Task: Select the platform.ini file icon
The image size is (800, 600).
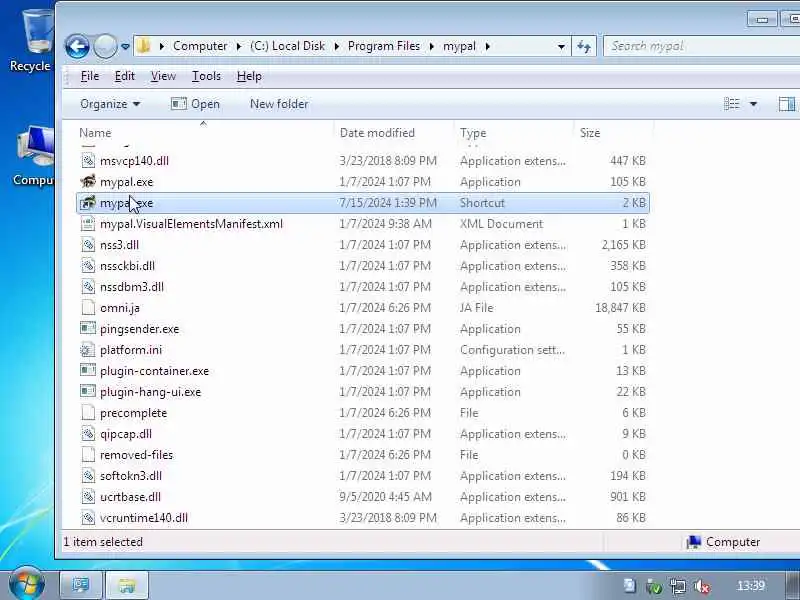Action: (88, 349)
